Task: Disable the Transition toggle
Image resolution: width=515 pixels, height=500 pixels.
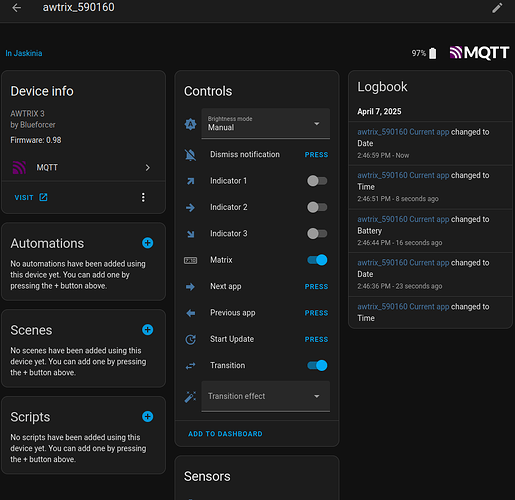Action: [317, 365]
